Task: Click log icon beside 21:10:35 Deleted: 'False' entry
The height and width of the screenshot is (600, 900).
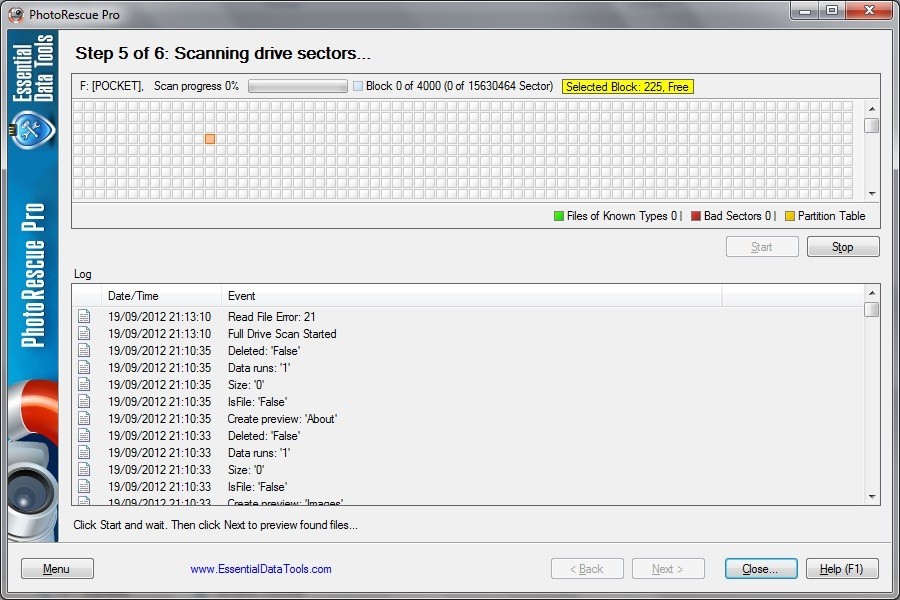Action: [84, 350]
